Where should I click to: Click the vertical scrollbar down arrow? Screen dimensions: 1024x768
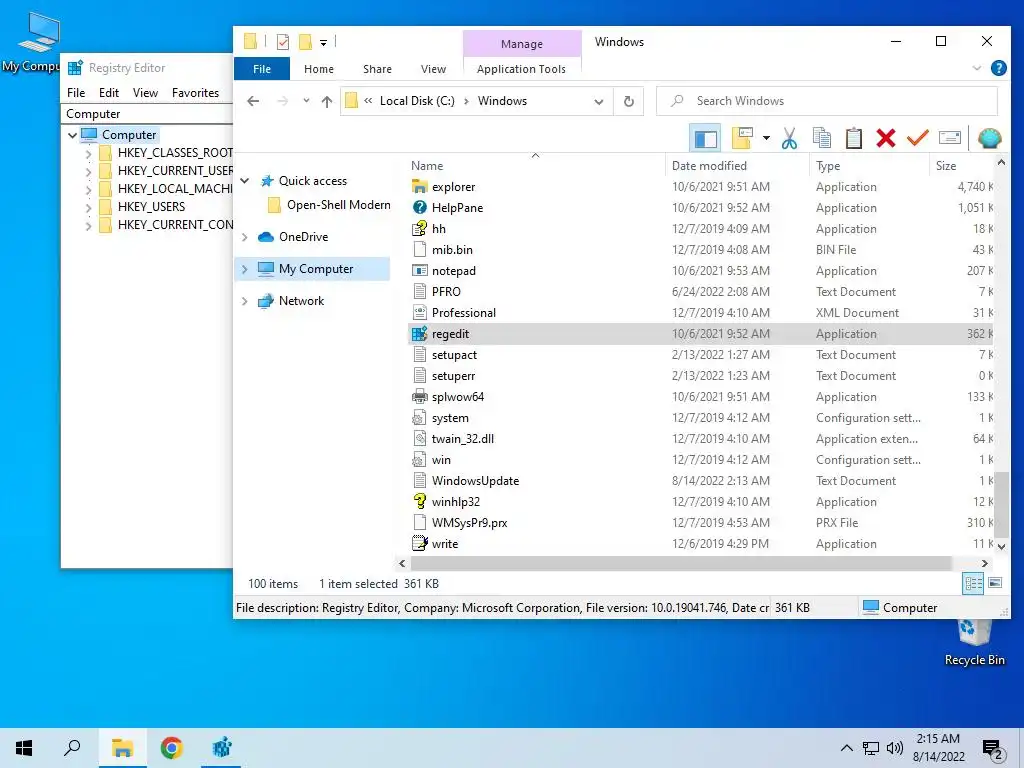(x=1001, y=547)
